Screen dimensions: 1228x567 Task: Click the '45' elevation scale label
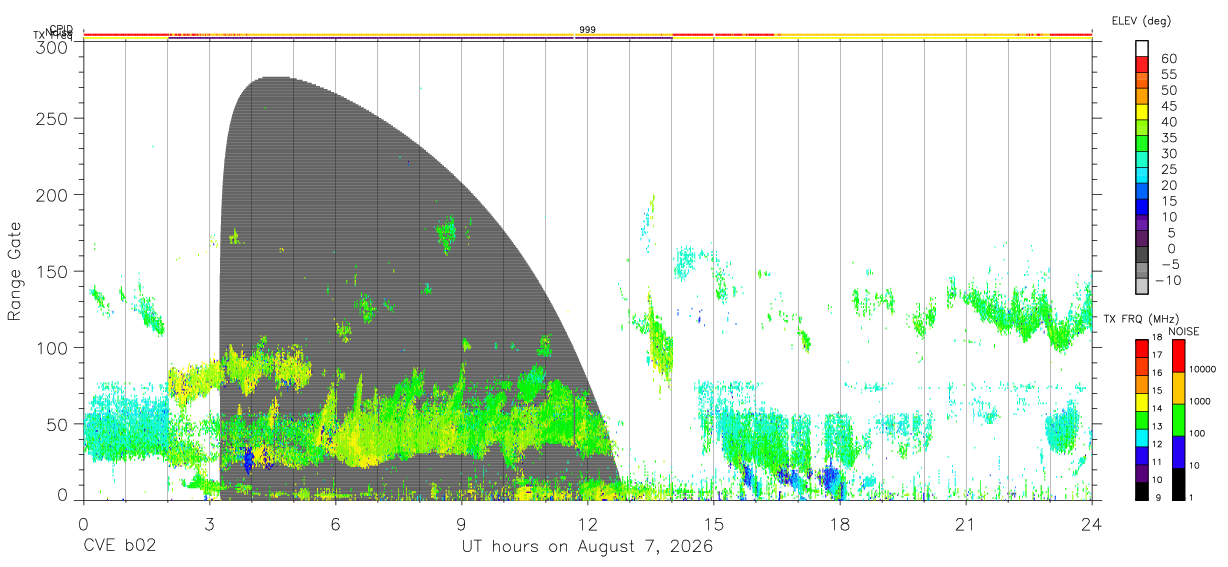click(x=1169, y=106)
